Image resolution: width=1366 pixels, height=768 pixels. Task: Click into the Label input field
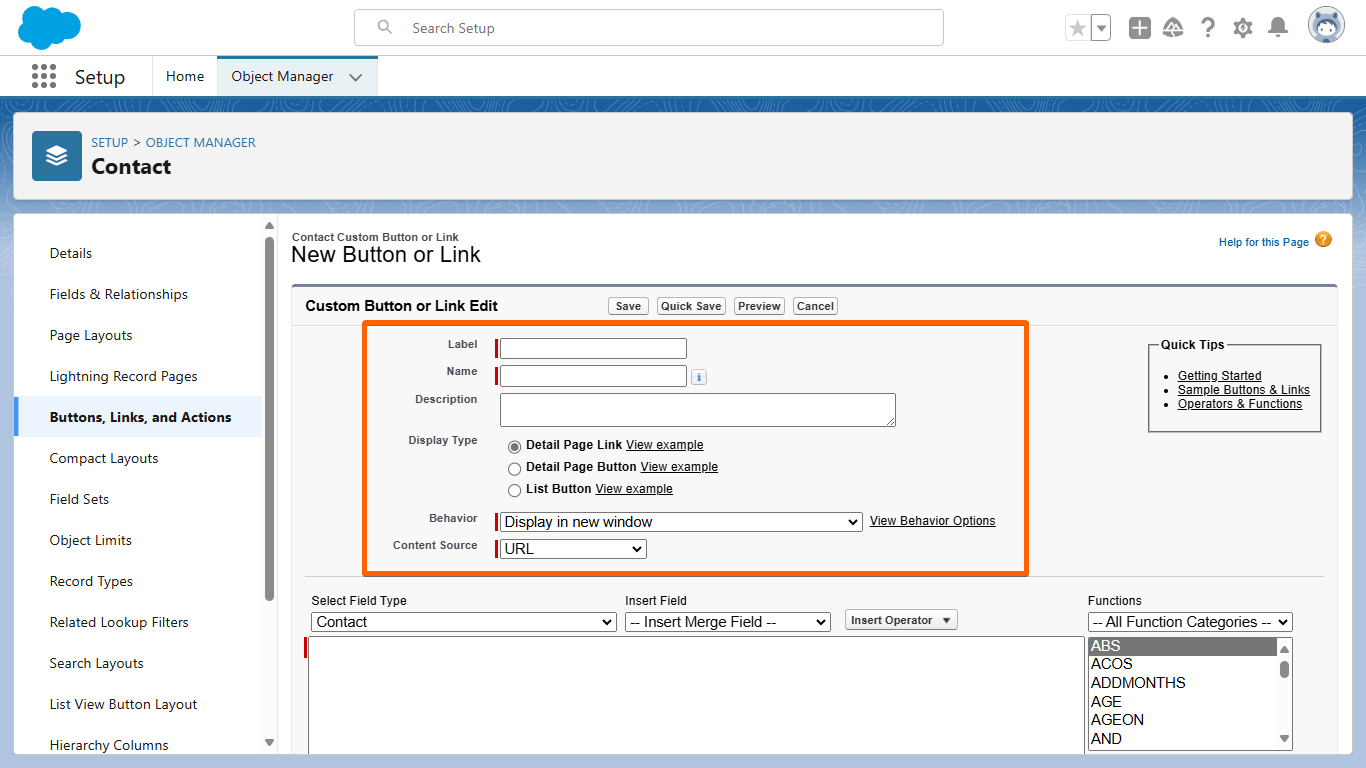pos(593,349)
